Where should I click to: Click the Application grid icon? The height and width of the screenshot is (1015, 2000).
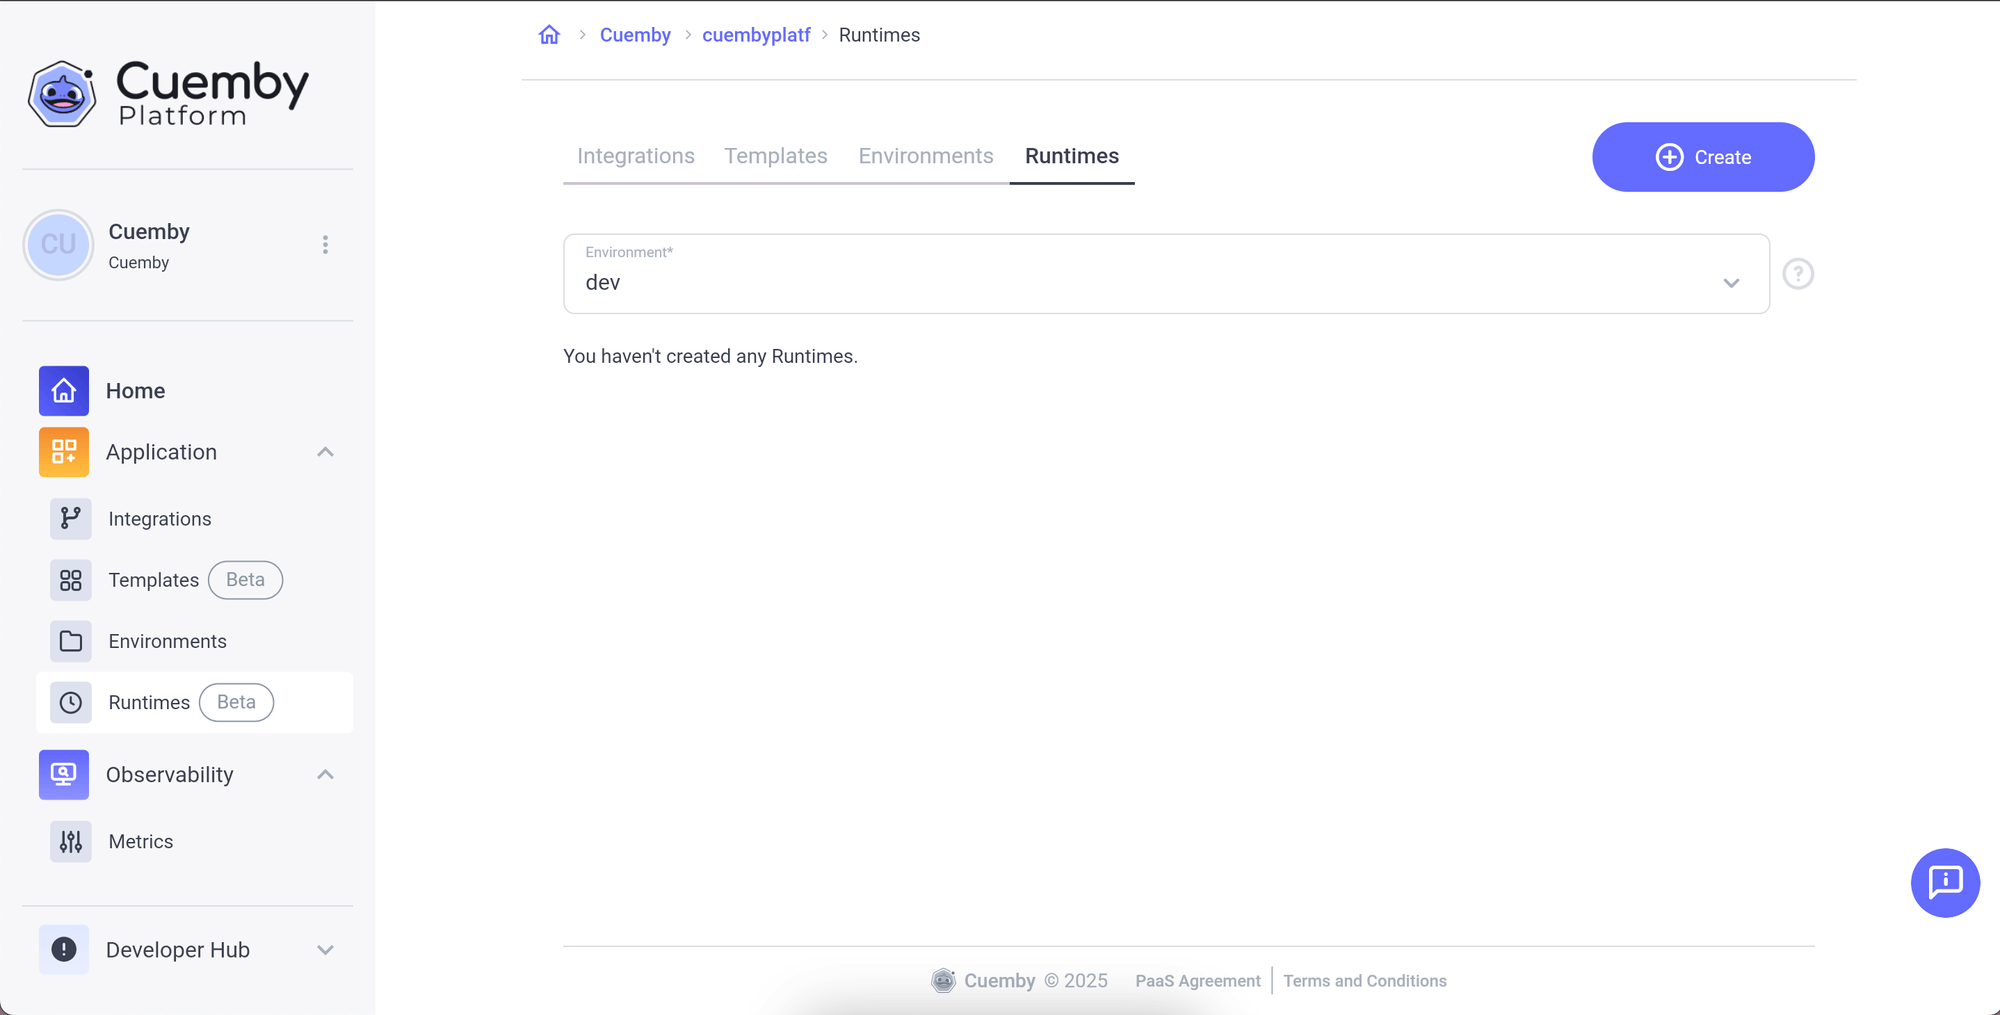coord(63,452)
